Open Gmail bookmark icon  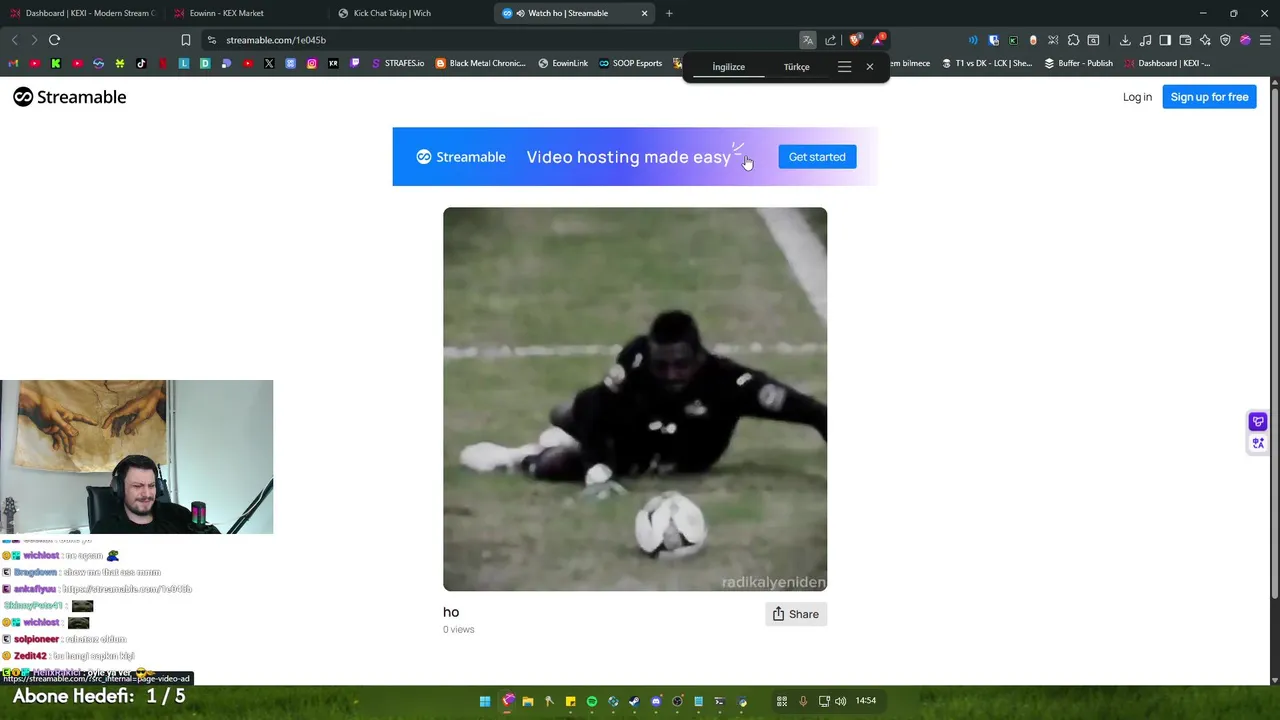13,63
